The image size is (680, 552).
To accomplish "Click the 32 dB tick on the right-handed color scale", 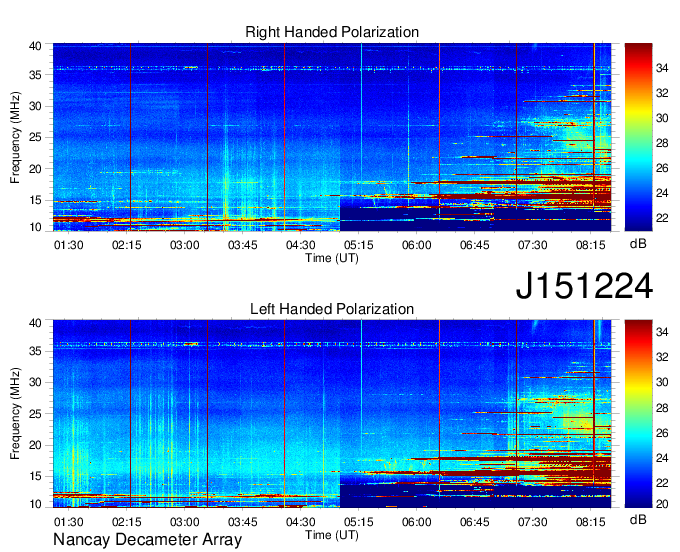I will pos(662,93).
